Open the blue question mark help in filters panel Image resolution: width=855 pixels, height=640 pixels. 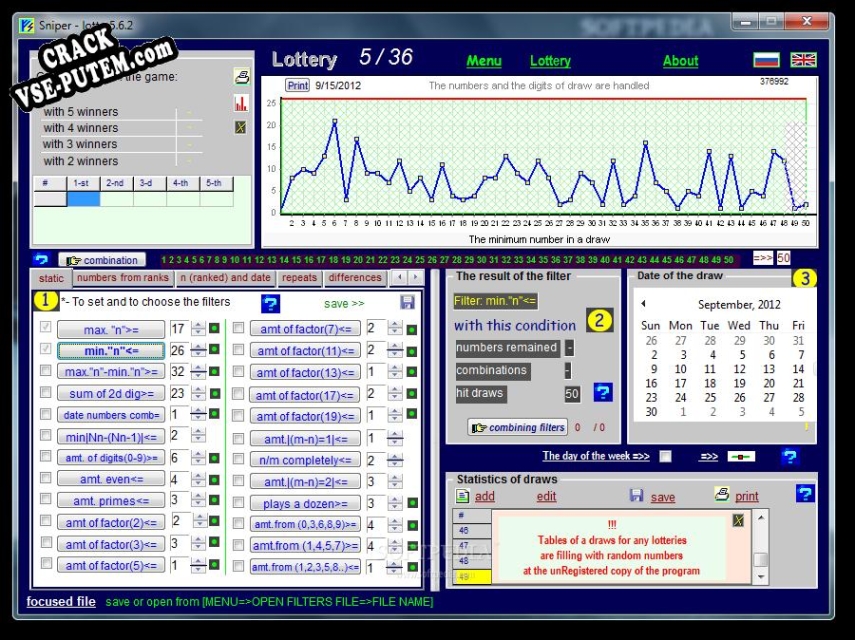[x=270, y=304]
